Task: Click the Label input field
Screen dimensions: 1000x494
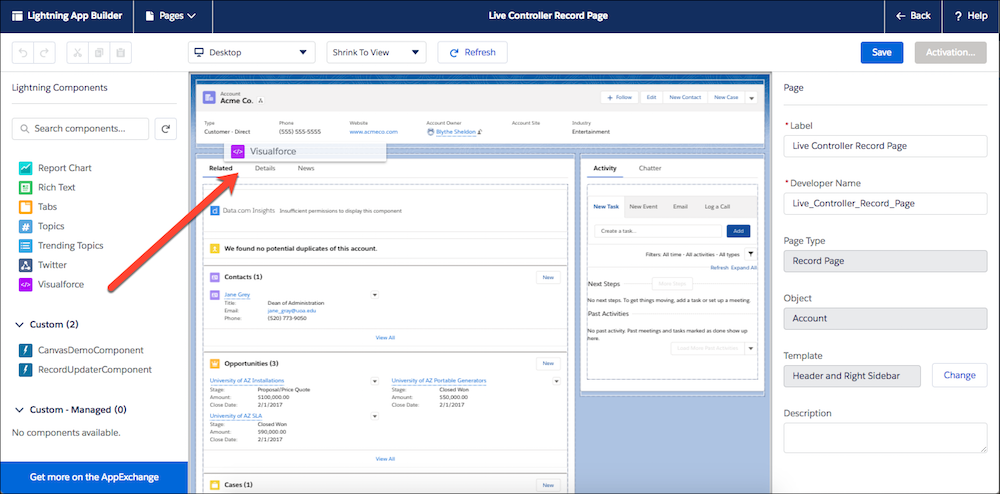Action: (885, 146)
